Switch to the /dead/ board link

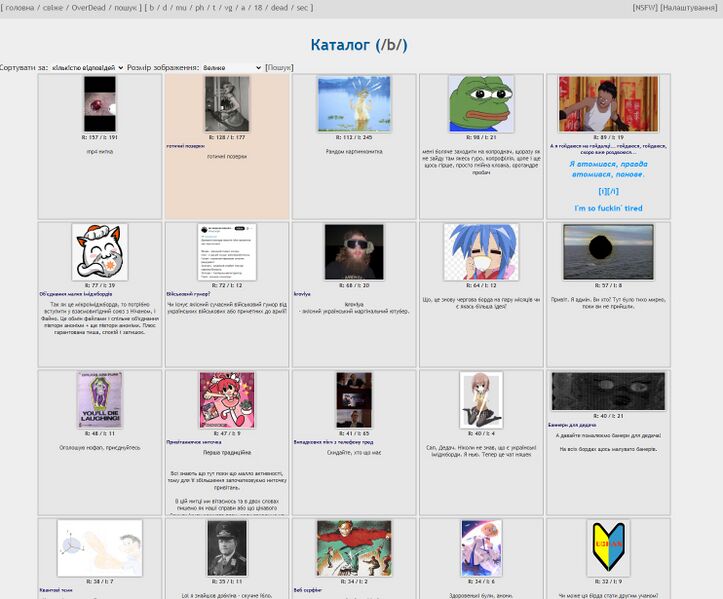click(279, 8)
